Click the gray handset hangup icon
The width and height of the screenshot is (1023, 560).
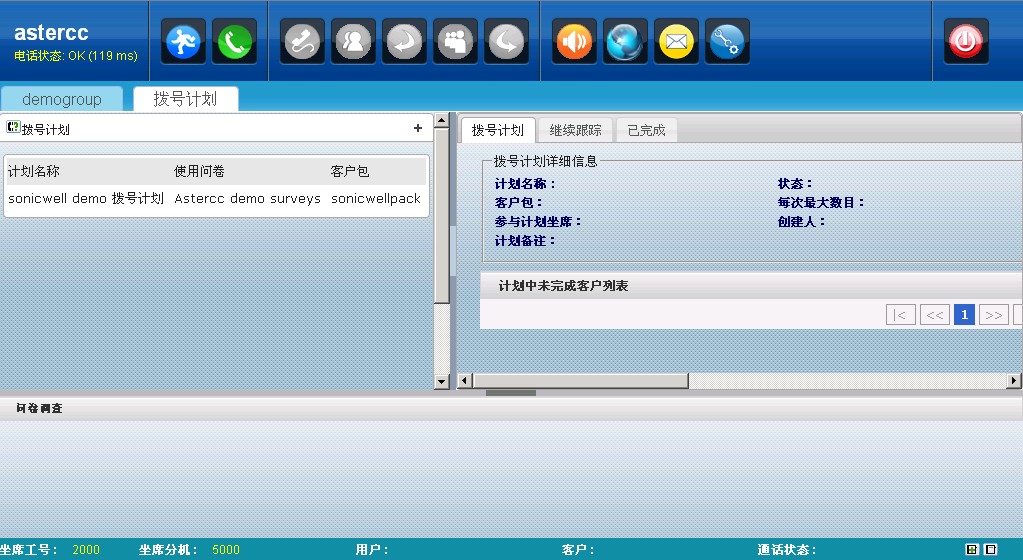(302, 42)
